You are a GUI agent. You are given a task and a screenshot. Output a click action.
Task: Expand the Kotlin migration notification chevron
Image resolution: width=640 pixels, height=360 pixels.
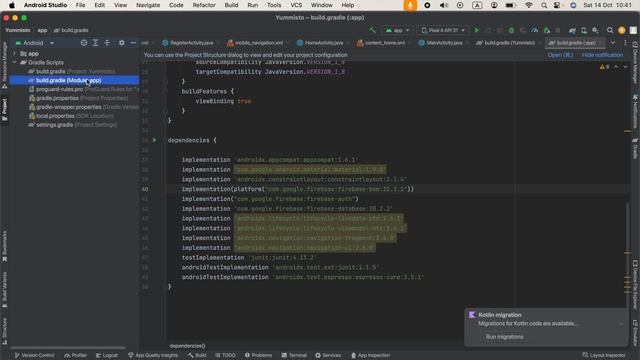tap(620, 324)
